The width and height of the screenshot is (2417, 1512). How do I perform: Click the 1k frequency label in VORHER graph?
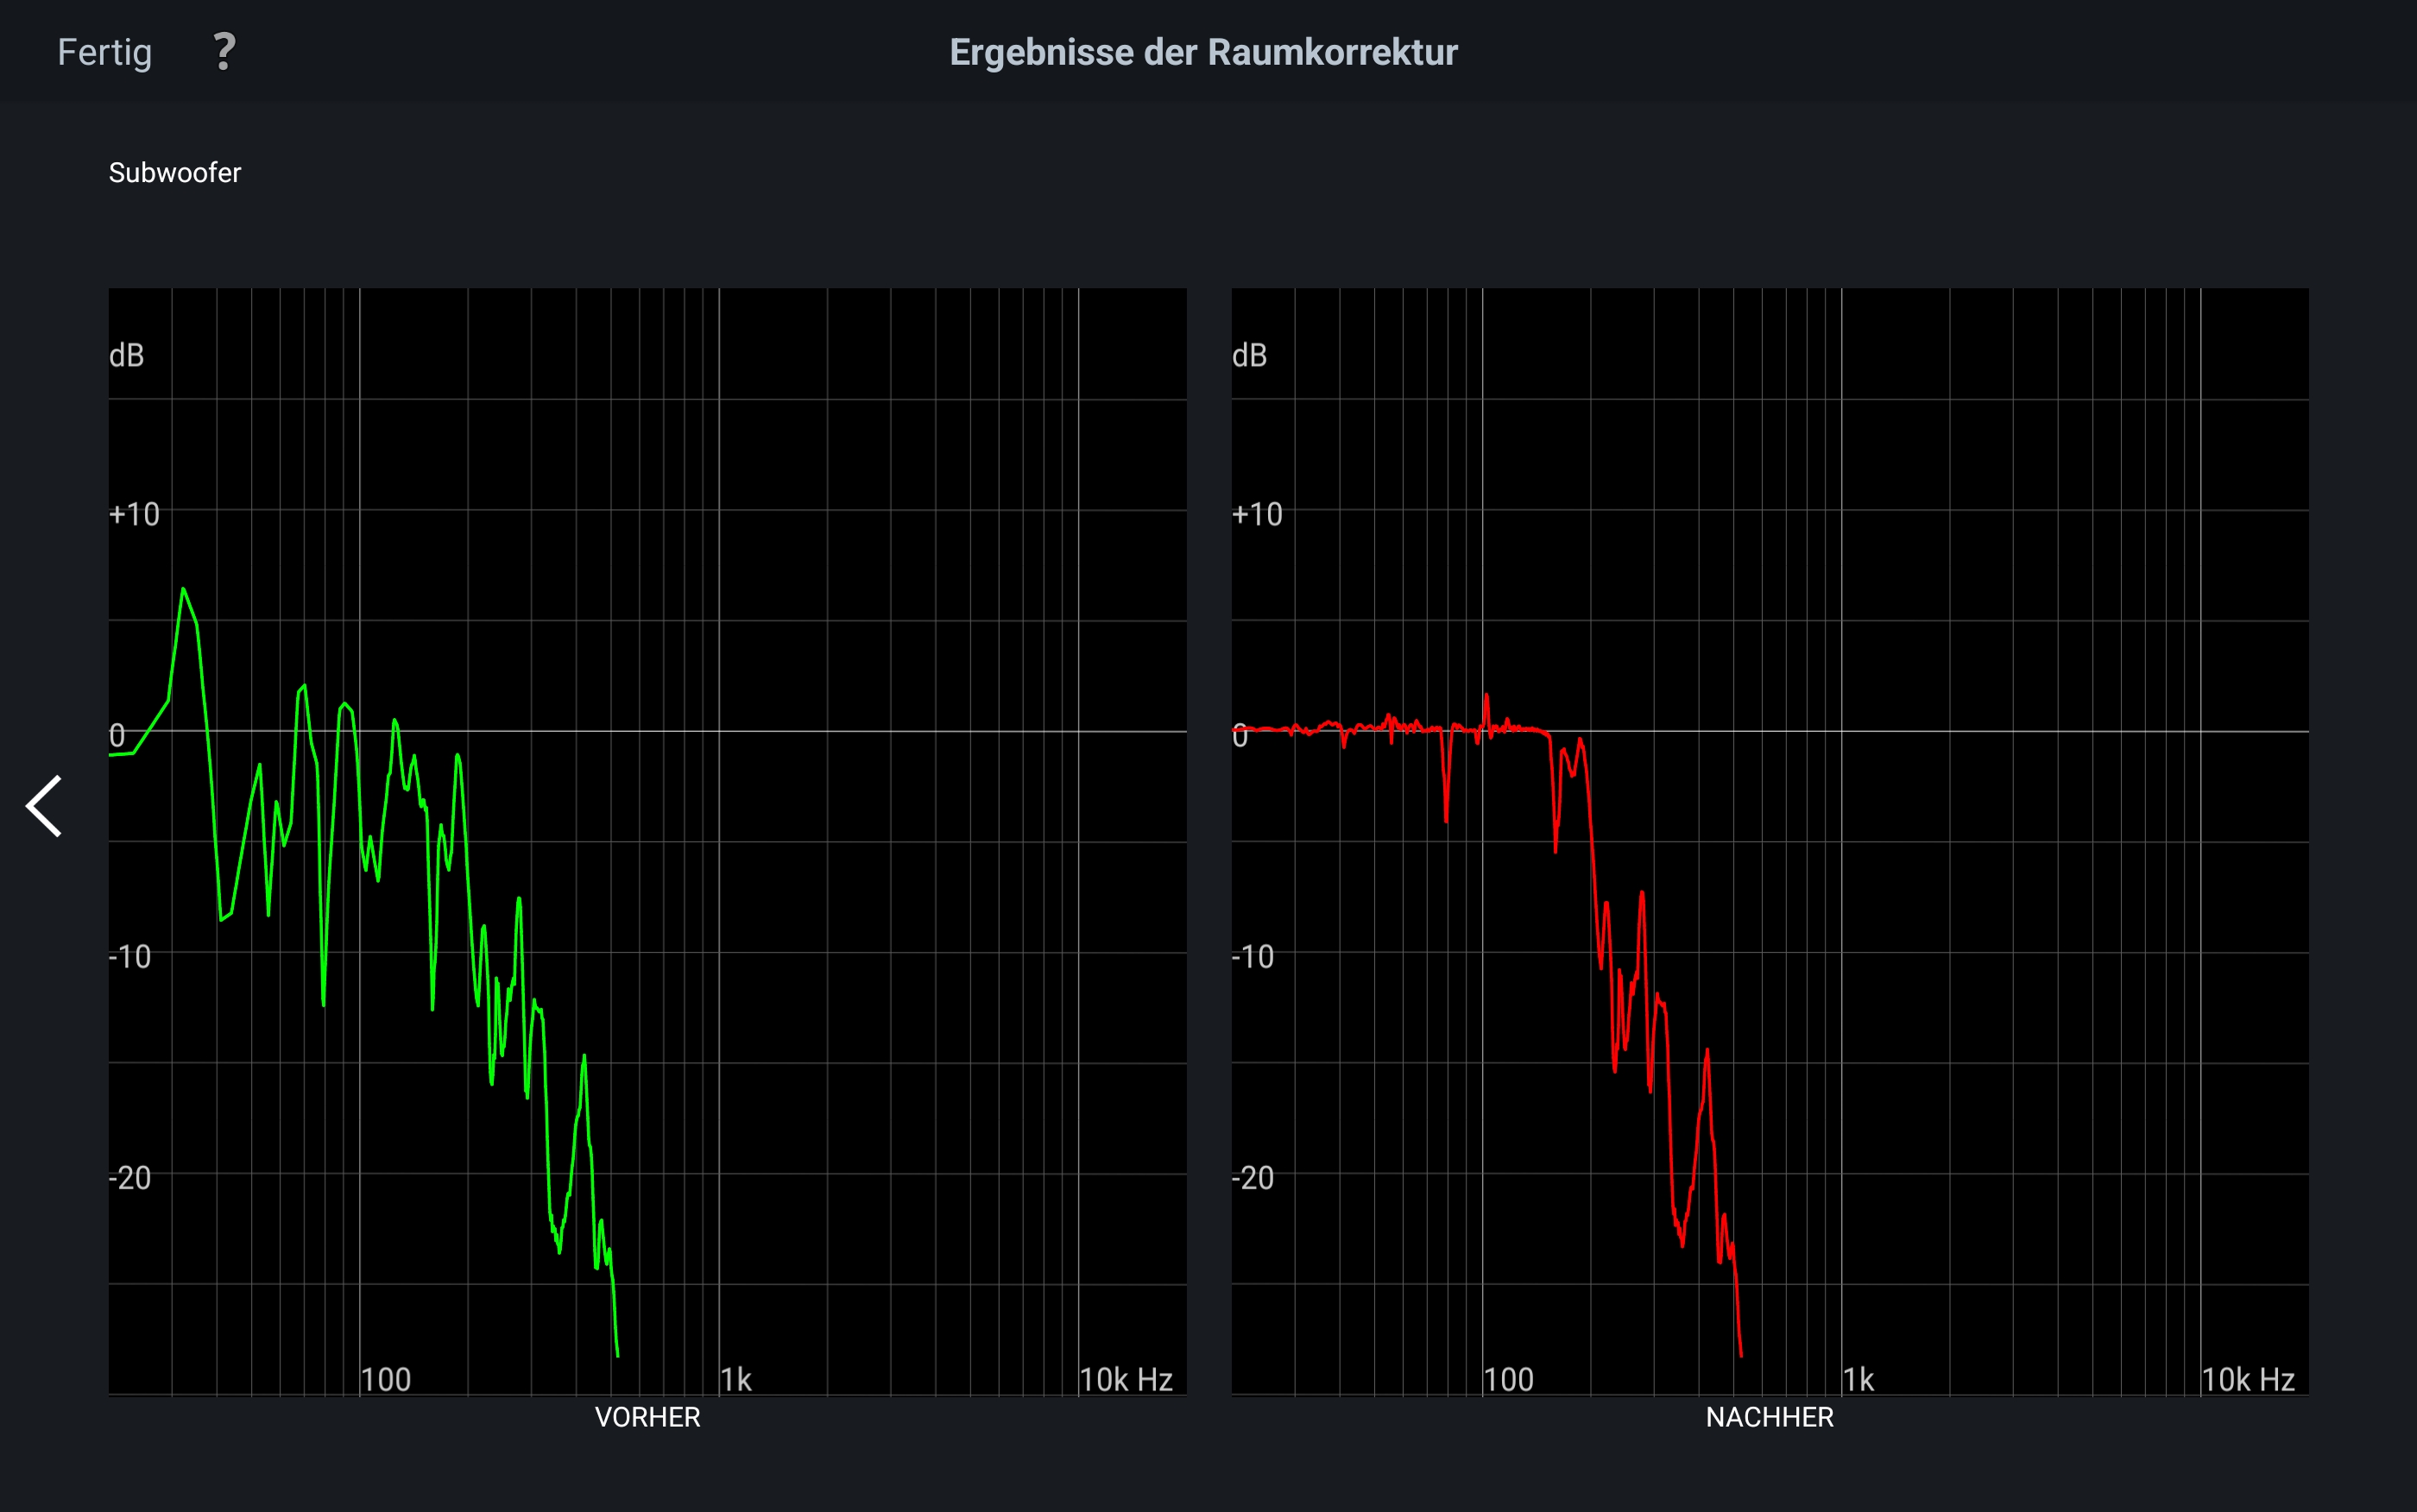(736, 1380)
